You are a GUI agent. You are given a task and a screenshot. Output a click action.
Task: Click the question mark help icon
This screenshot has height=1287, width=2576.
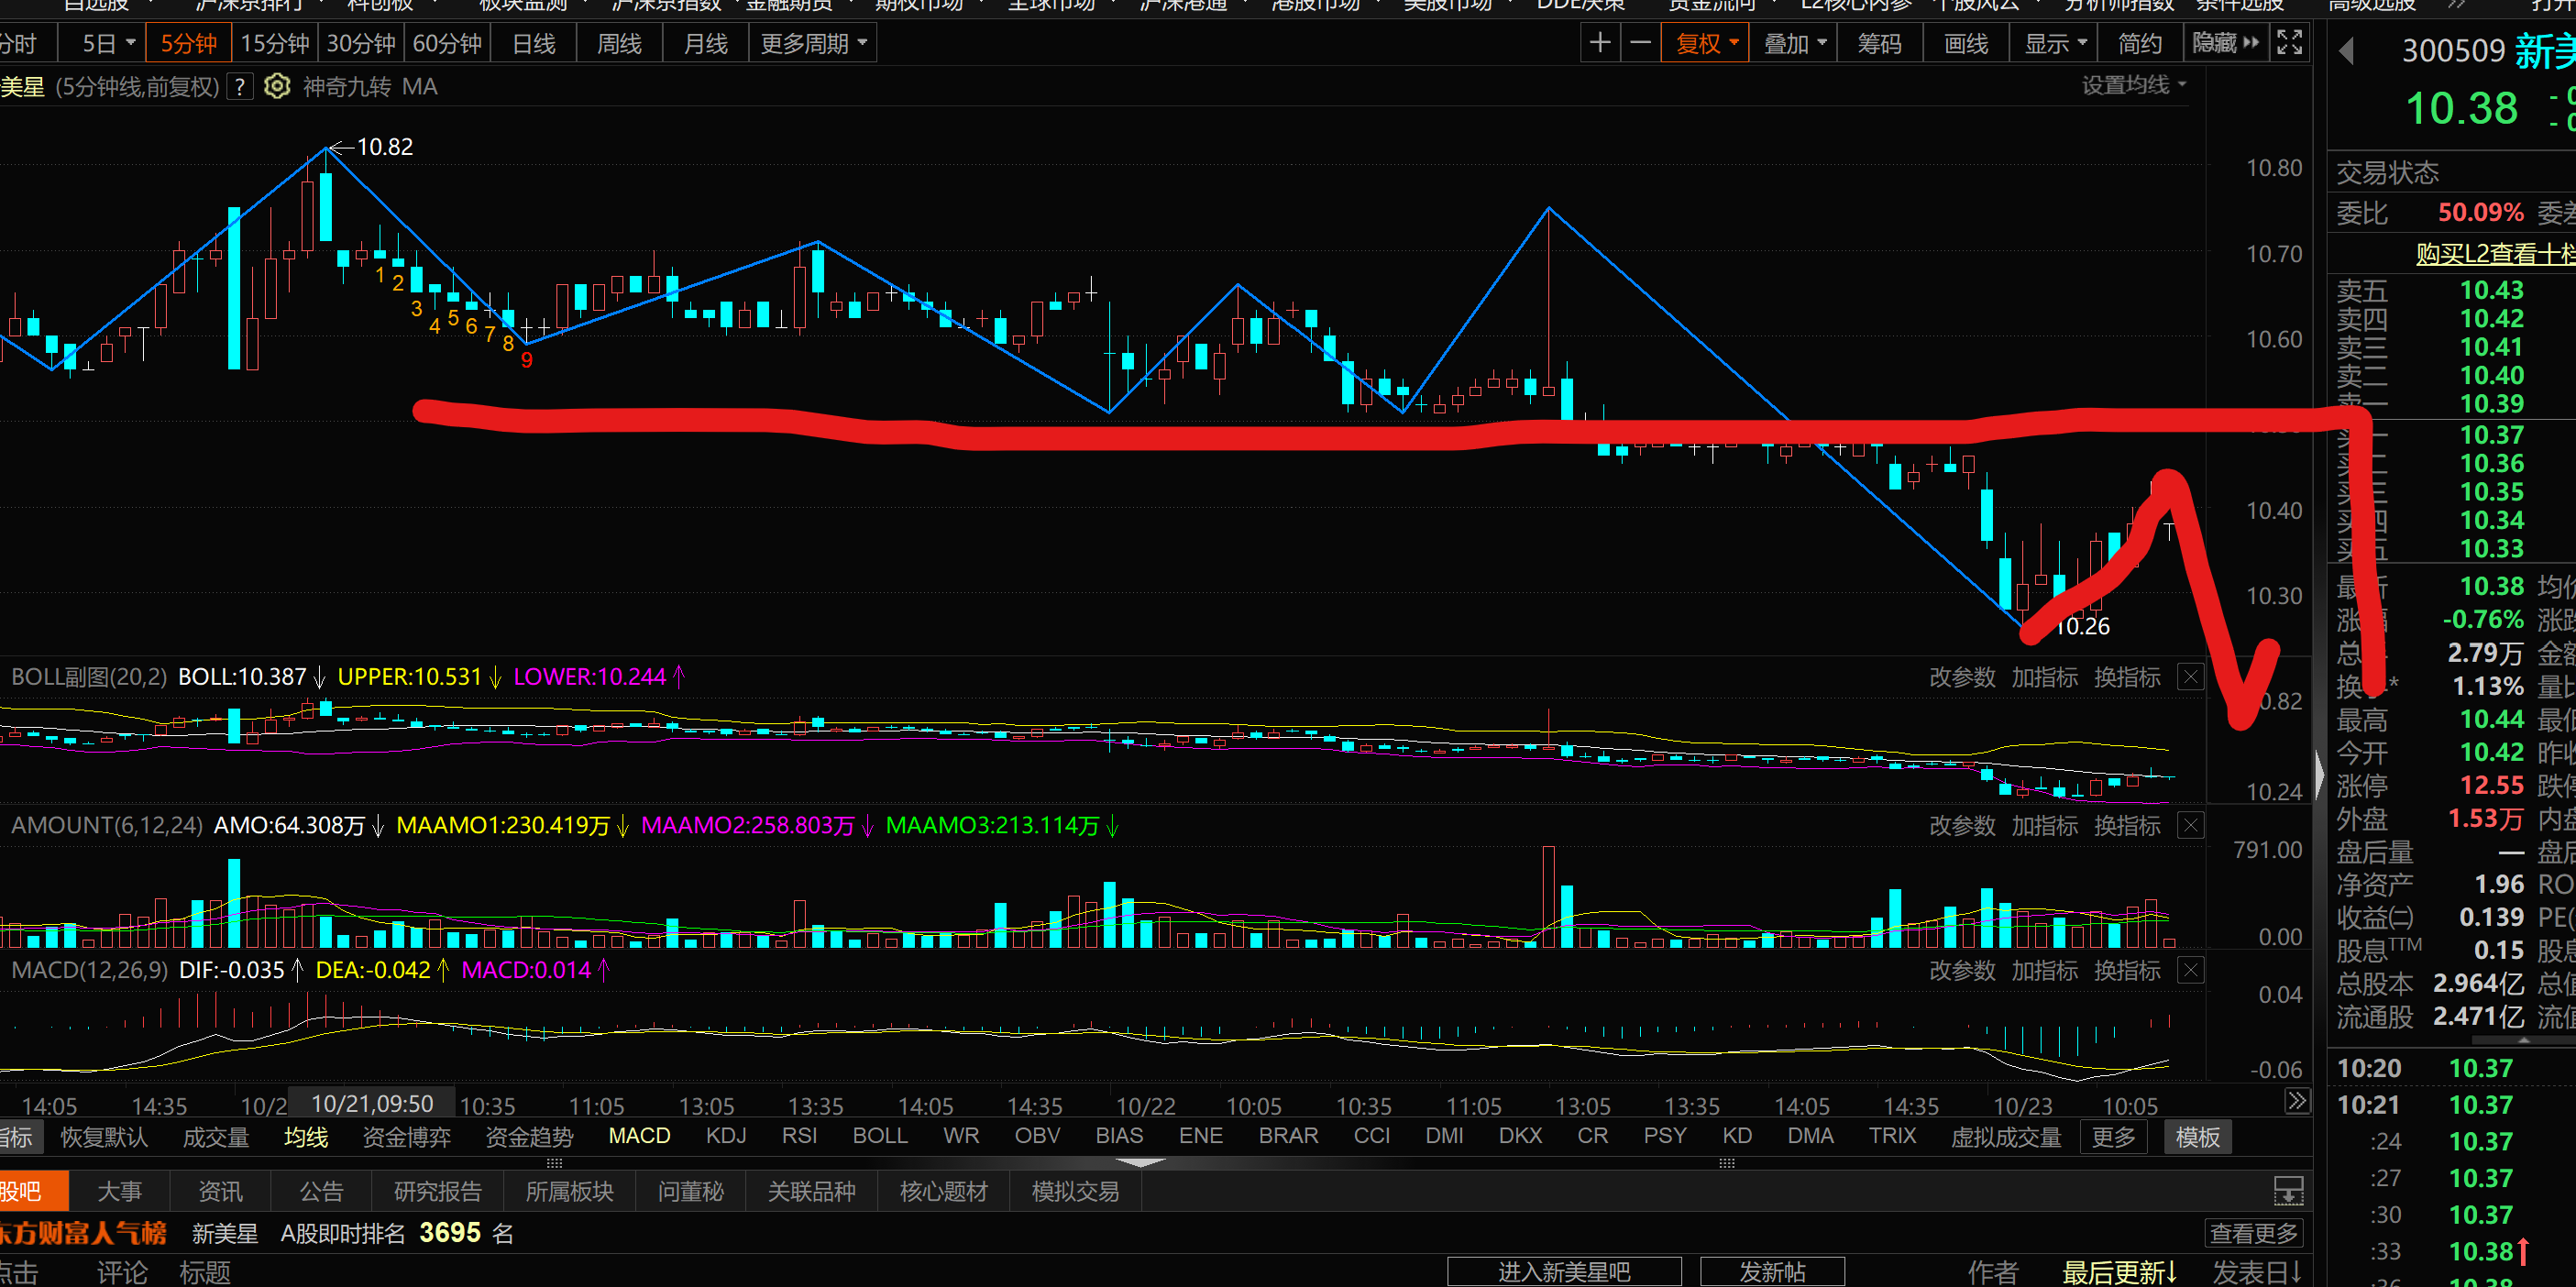(239, 87)
